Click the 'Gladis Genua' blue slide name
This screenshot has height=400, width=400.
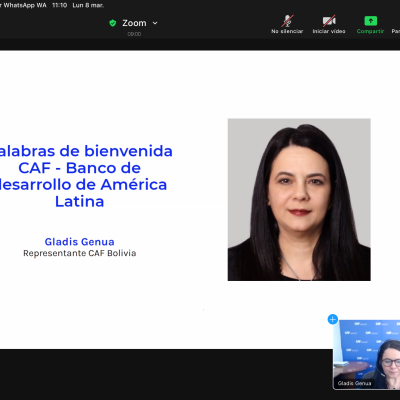[79, 242]
